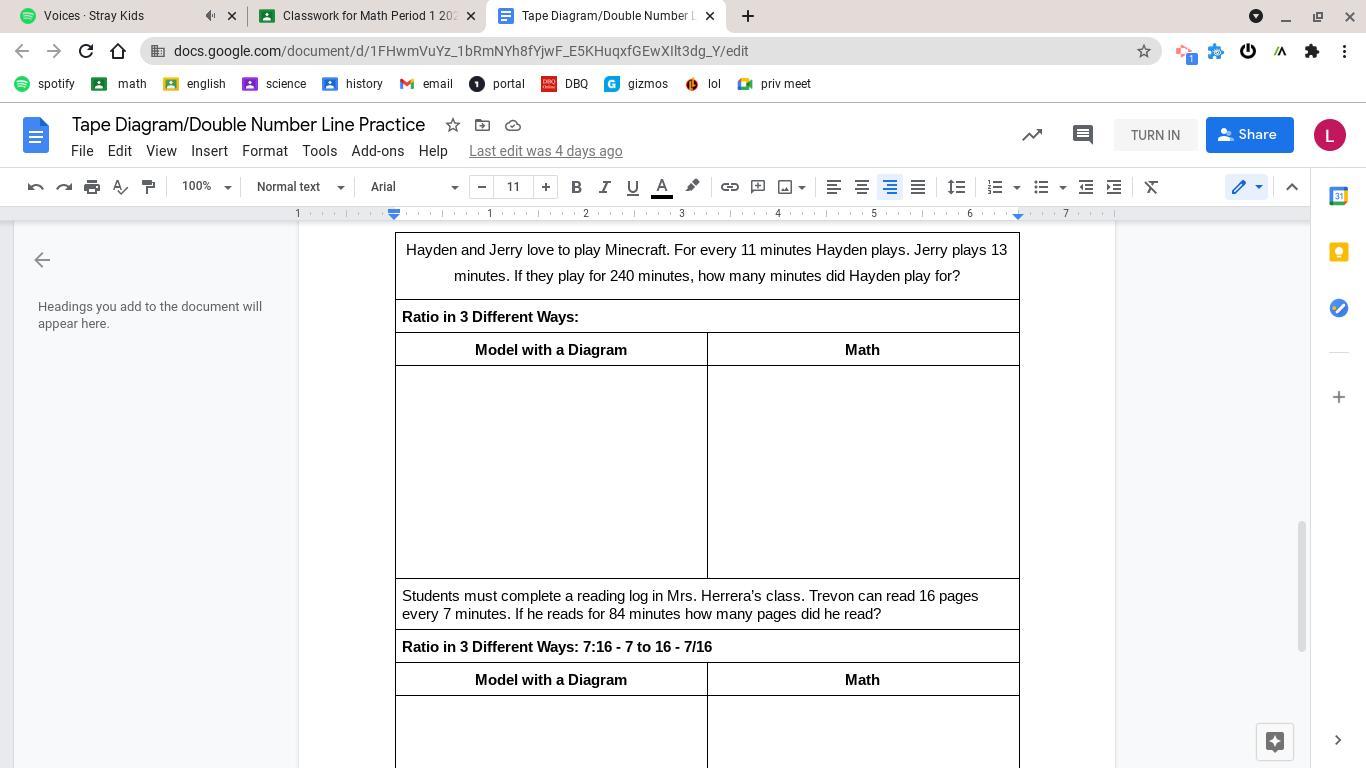
Task: Click the document vertical scrollbar
Action: (1301, 586)
